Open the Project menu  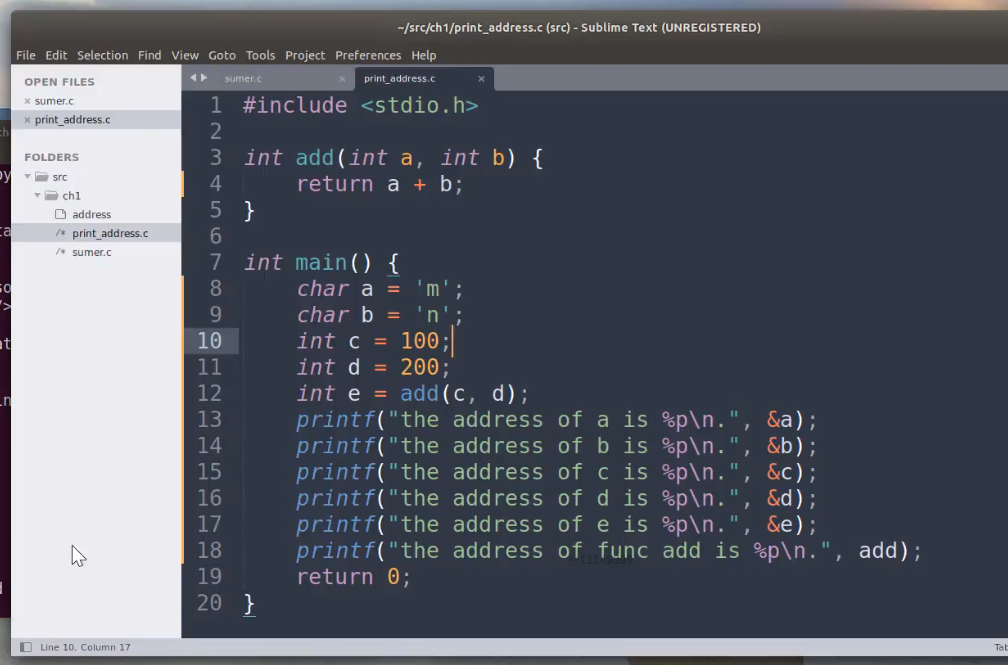pos(305,55)
